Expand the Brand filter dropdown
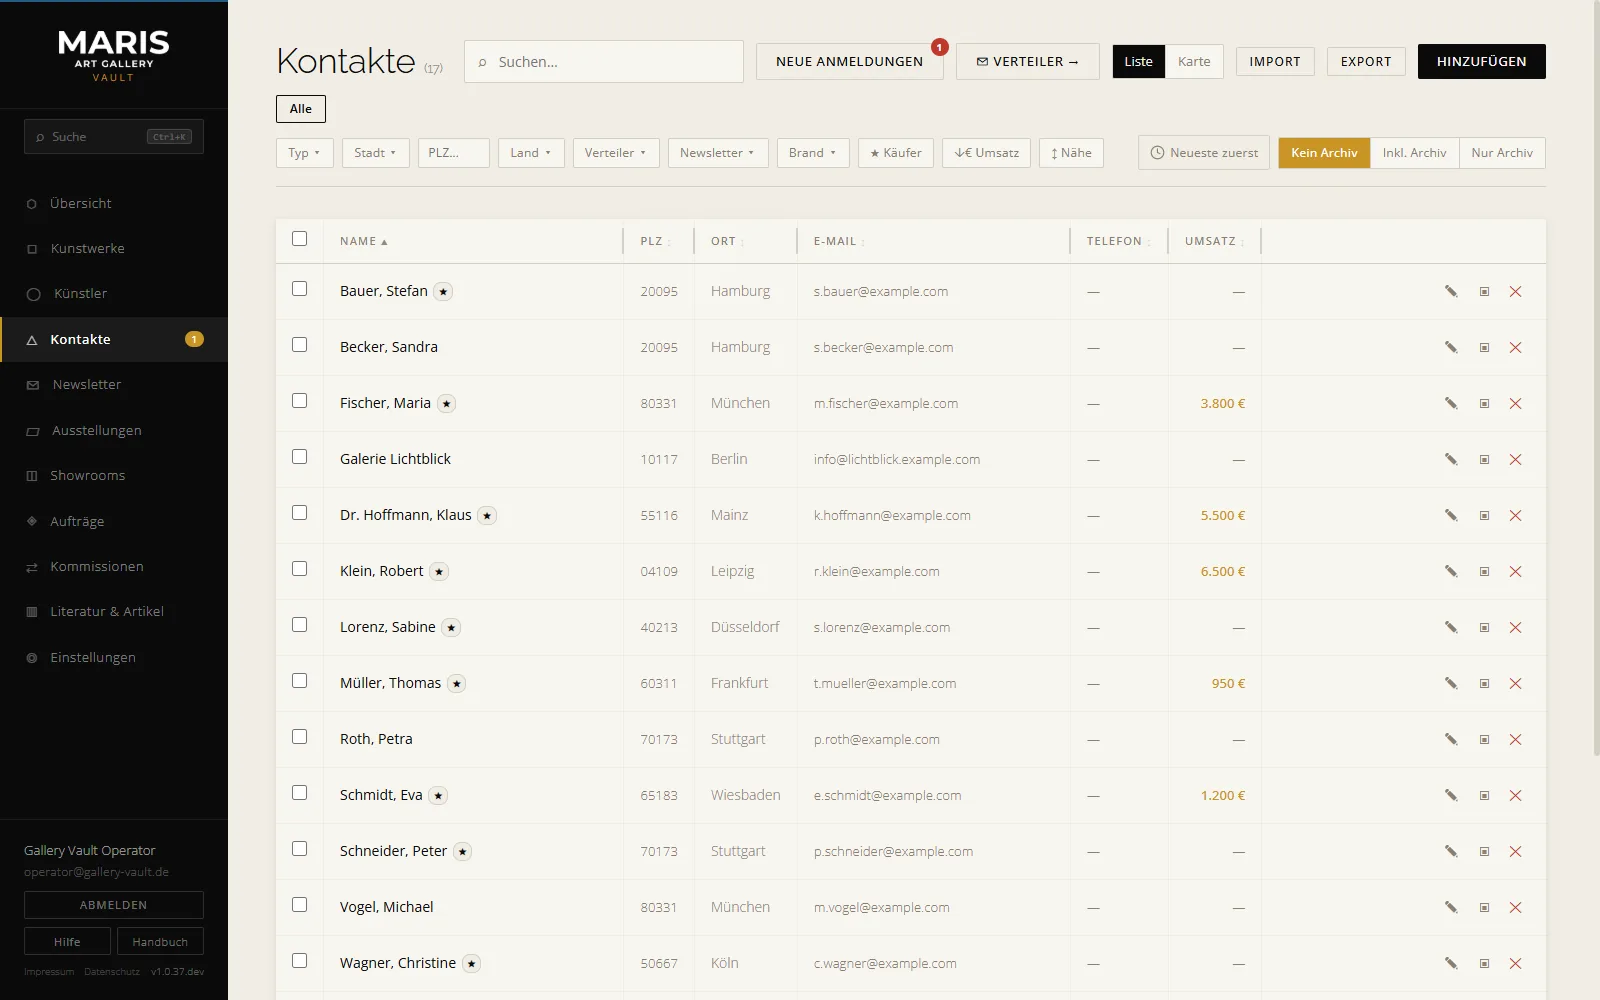The width and height of the screenshot is (1600, 1000). coord(812,153)
